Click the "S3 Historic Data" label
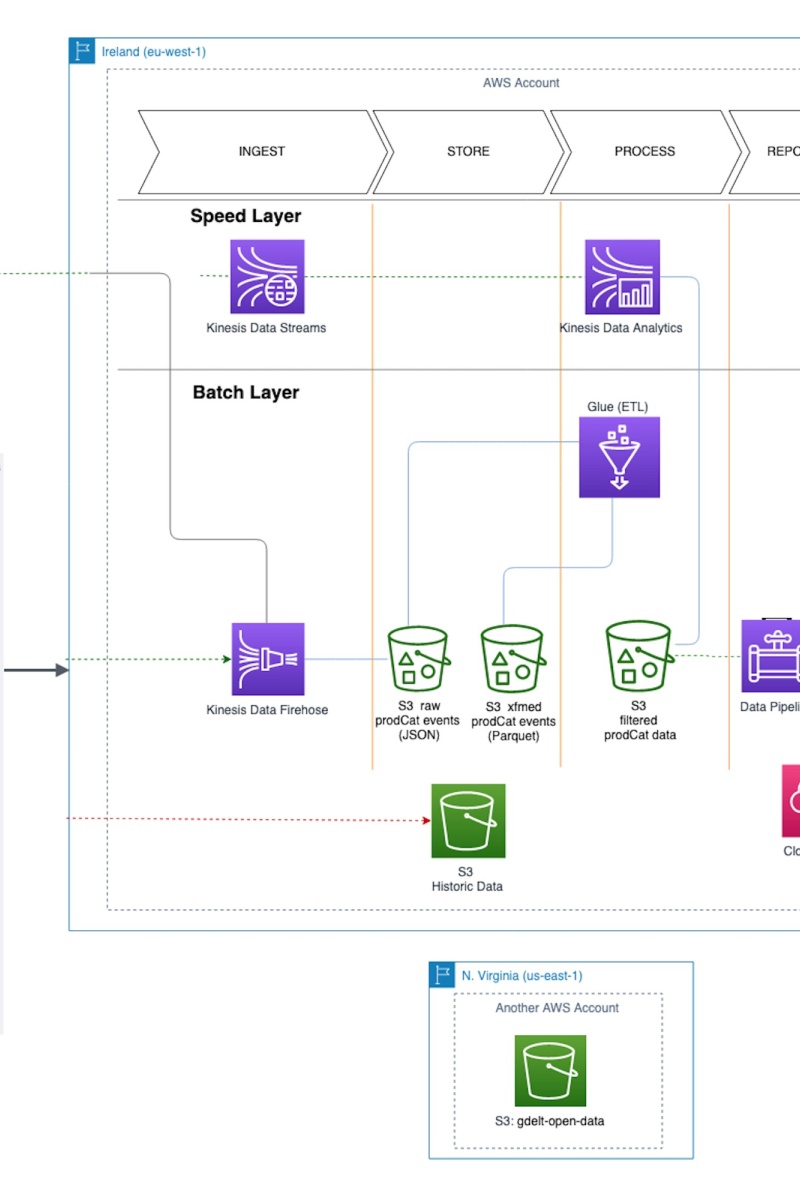This screenshot has height=1200, width=800. pyautogui.click(x=467, y=879)
